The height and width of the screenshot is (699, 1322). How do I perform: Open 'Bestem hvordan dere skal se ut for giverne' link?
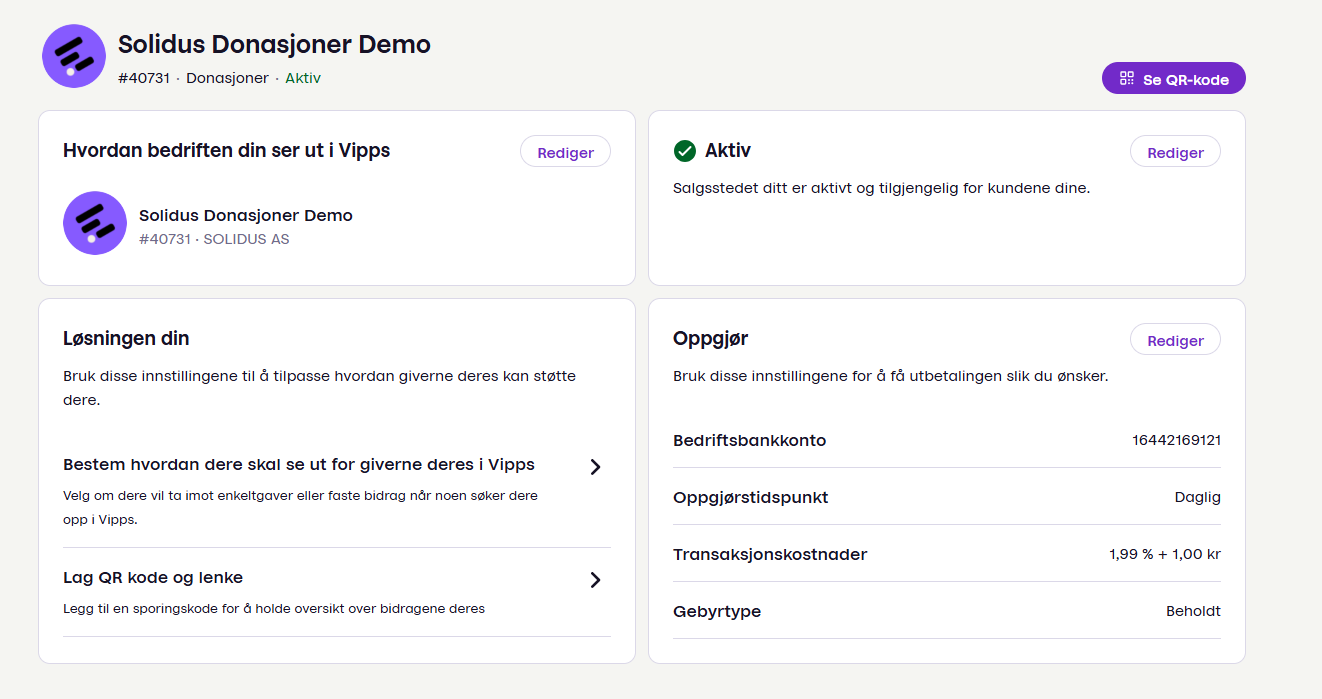pyautogui.click(x=299, y=465)
